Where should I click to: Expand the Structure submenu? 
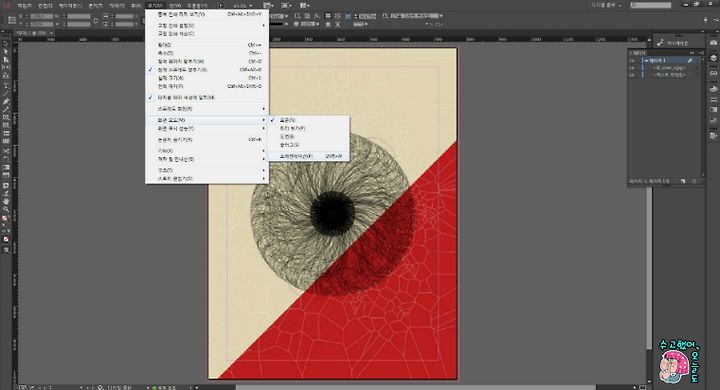pyautogui.click(x=207, y=170)
